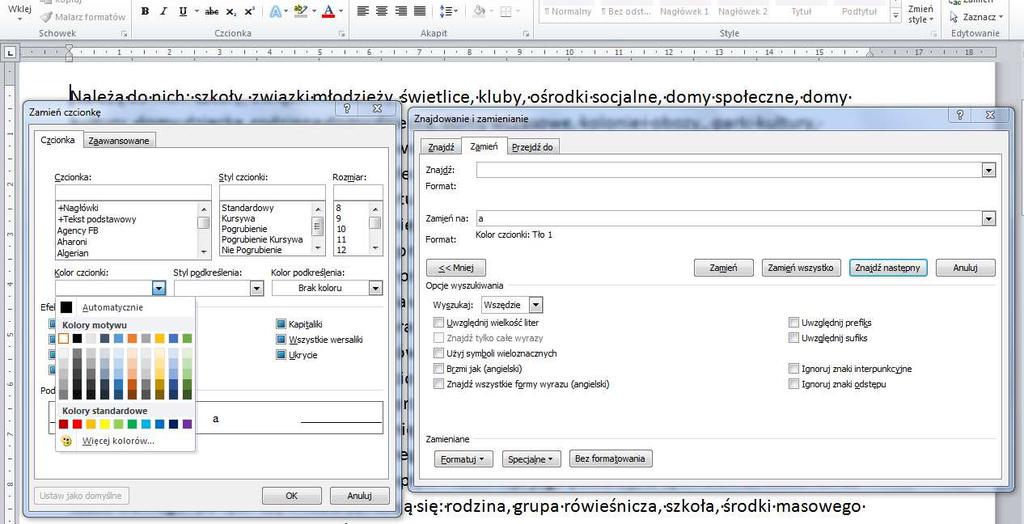Enable Uwzględnij prefiks checkbox
The image size is (1024, 524).
793,323
